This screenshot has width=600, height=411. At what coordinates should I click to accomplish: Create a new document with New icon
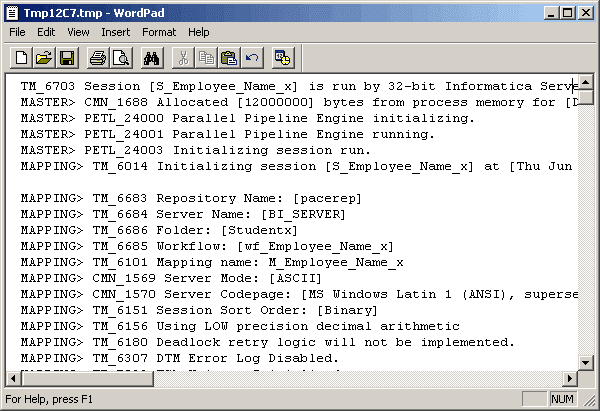(21, 58)
